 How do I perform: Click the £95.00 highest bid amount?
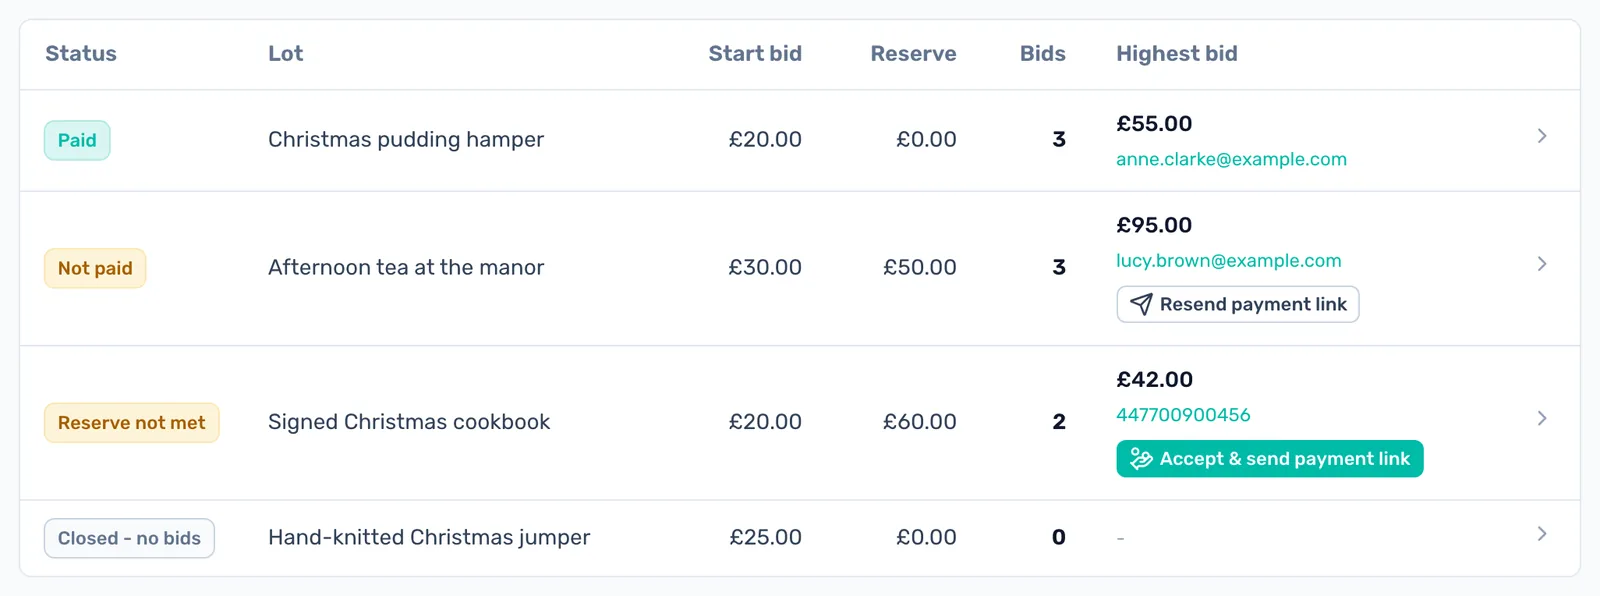[1154, 225]
